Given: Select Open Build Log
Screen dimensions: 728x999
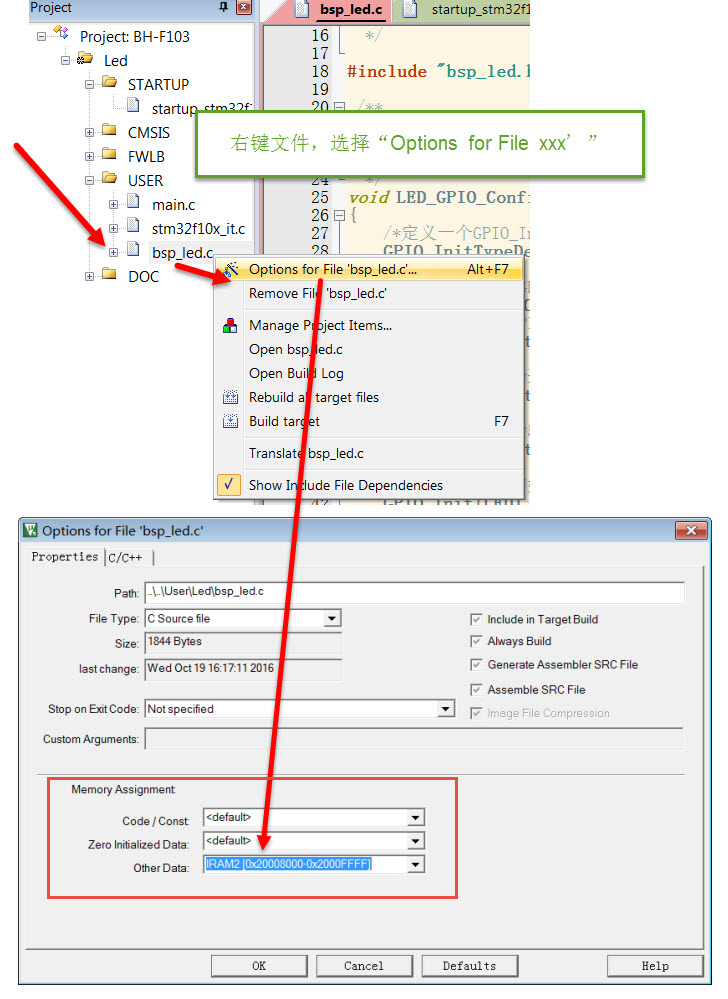Looking at the screenshot, I should click(369, 373).
